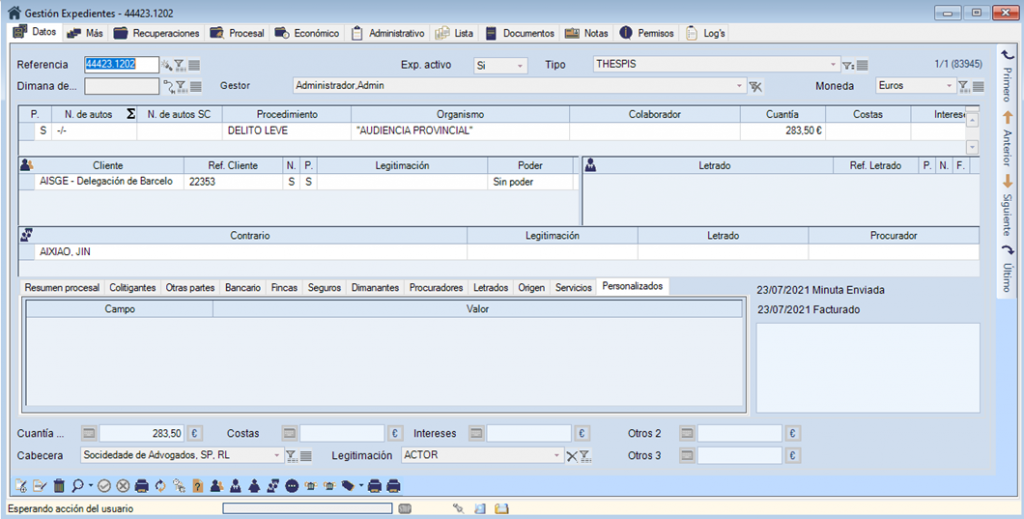Image resolution: width=1024 pixels, height=519 pixels.
Task: Expand the Tipo dropdown showing THESPIS
Action: pos(832,65)
